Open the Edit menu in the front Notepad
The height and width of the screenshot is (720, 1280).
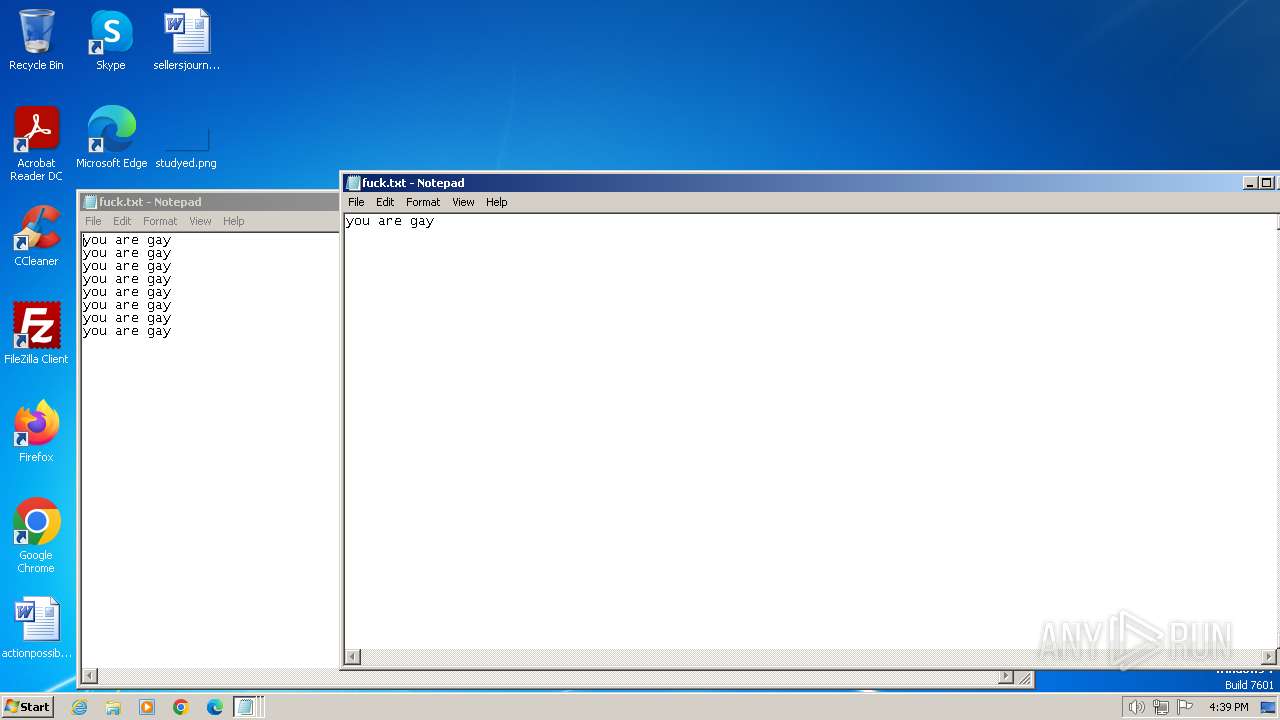385,202
